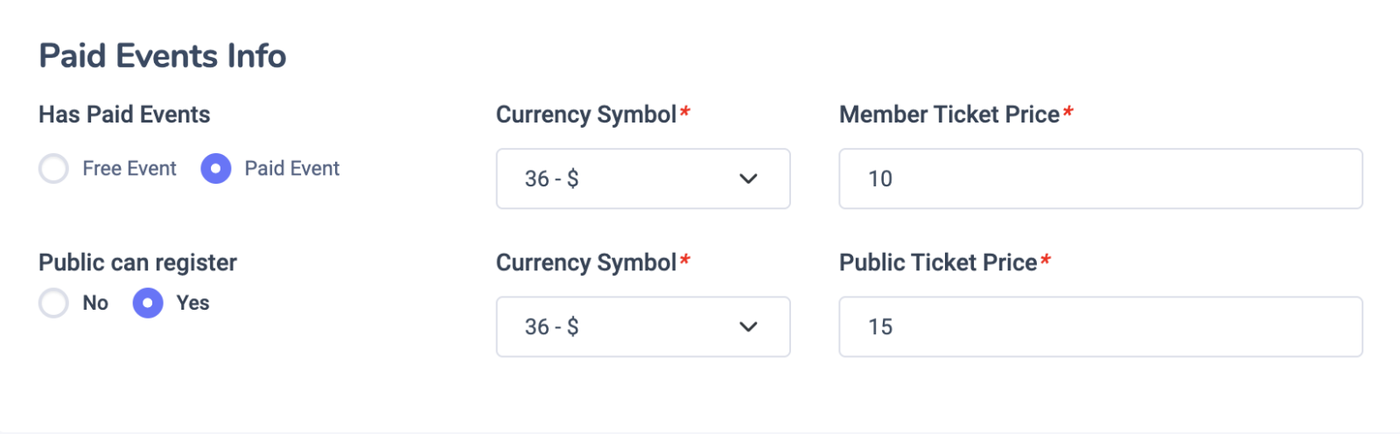Open the member Currency Symbol dropdown
The width and height of the screenshot is (1400, 434).
click(x=642, y=179)
